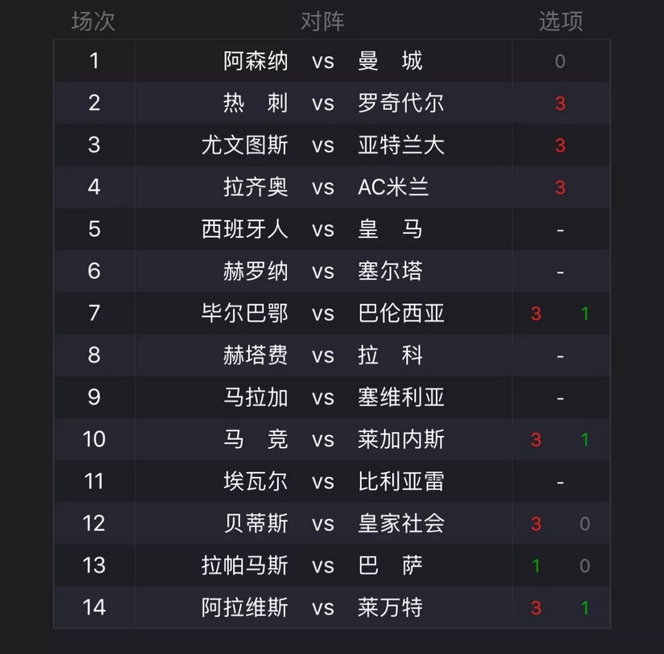Click the 西班牙人 team name
Screen dimensions: 664x654
pyautogui.click(x=245, y=229)
